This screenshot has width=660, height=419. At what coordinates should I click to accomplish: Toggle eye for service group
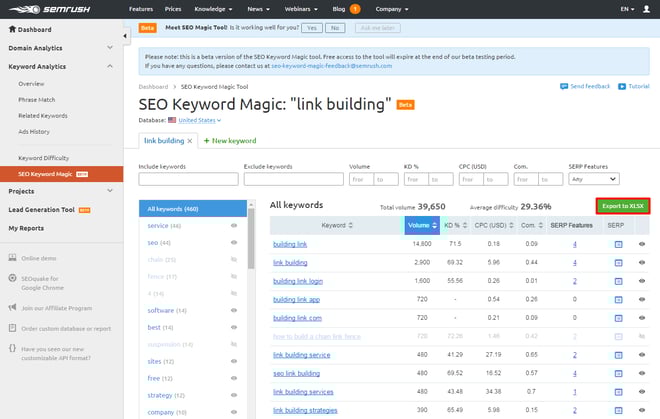click(x=234, y=226)
